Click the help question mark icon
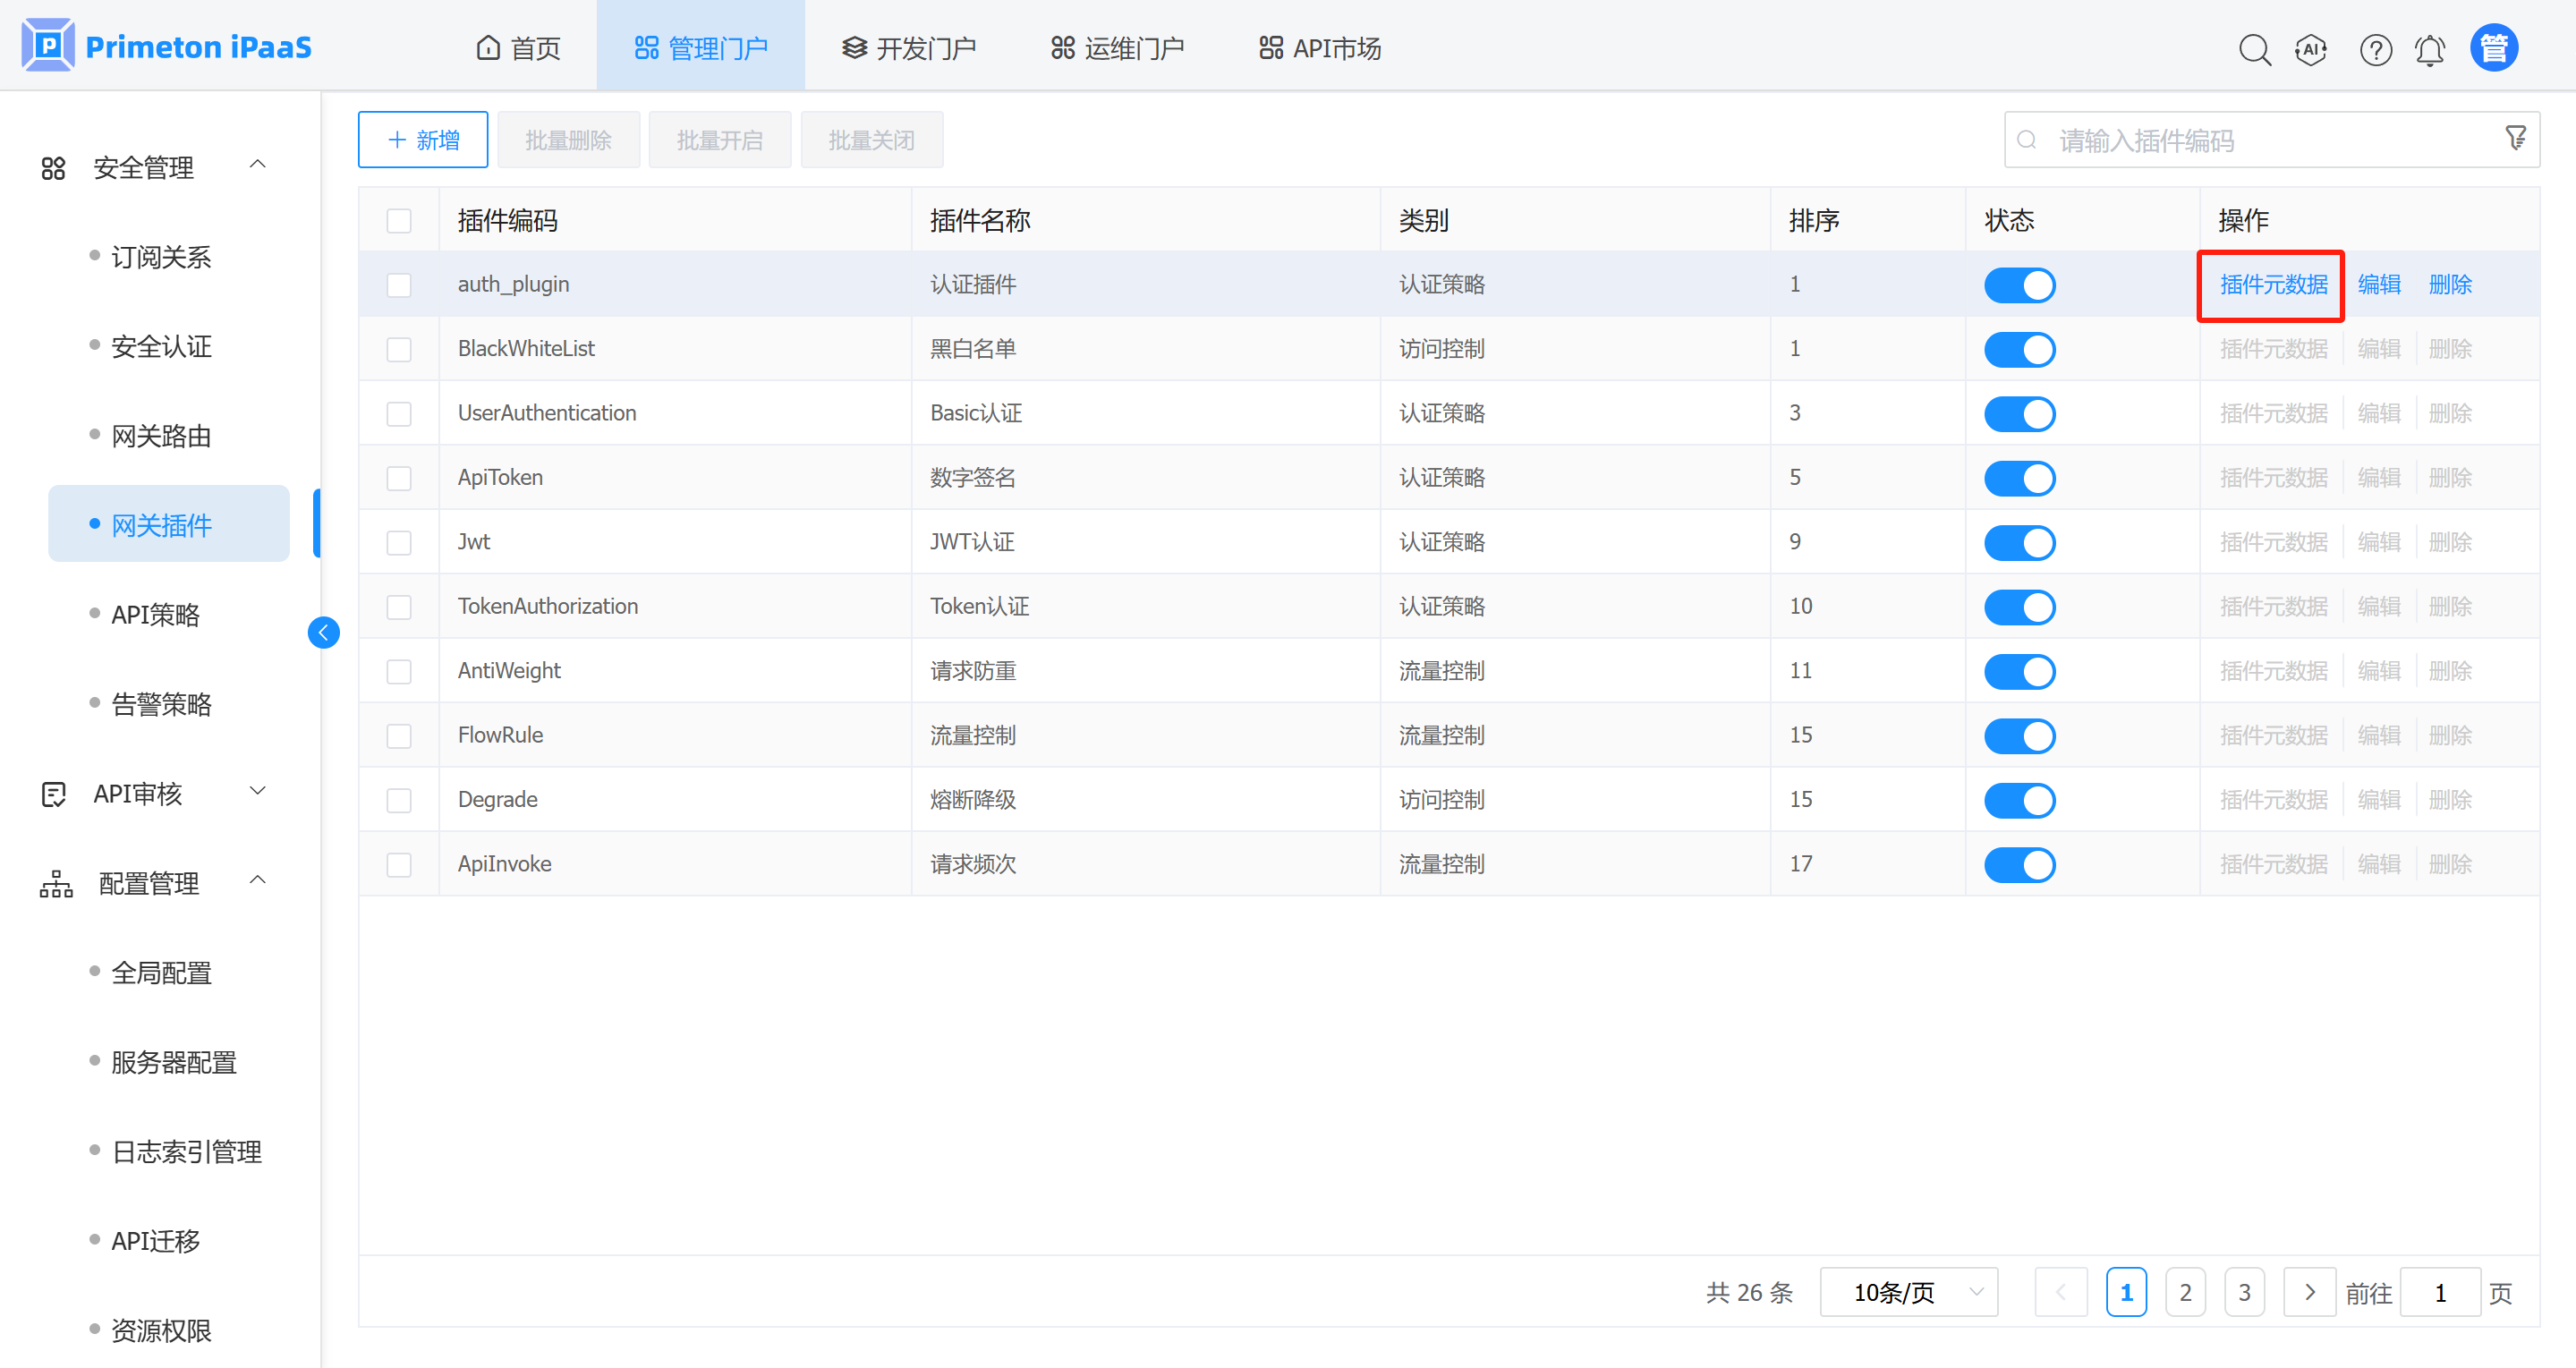 (2375, 49)
